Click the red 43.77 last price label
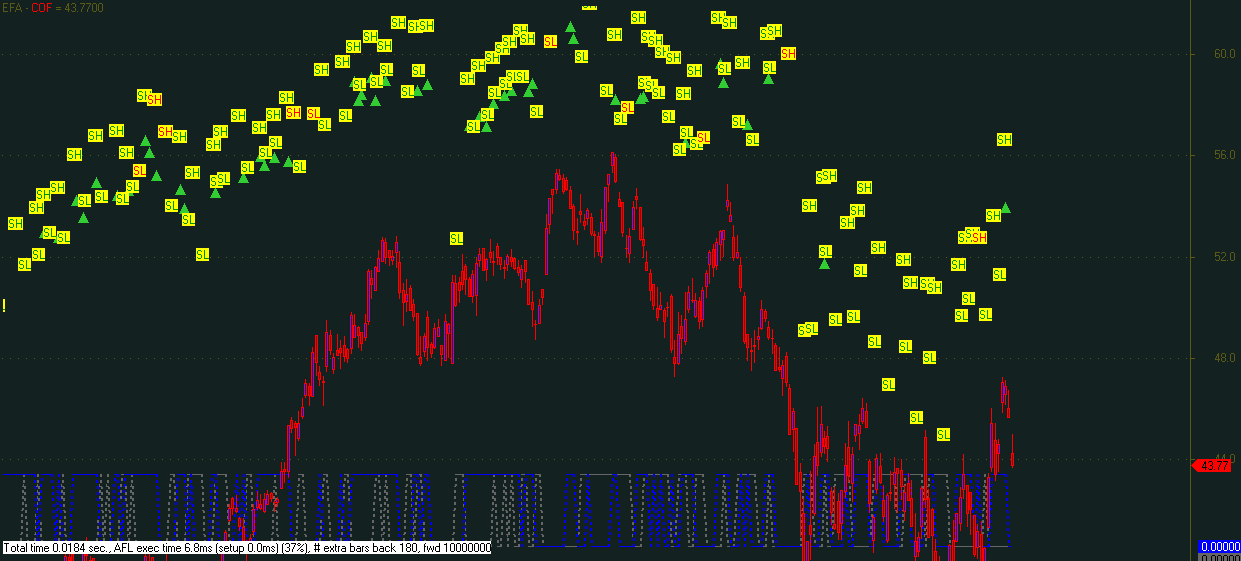1241x561 pixels. (1214, 465)
